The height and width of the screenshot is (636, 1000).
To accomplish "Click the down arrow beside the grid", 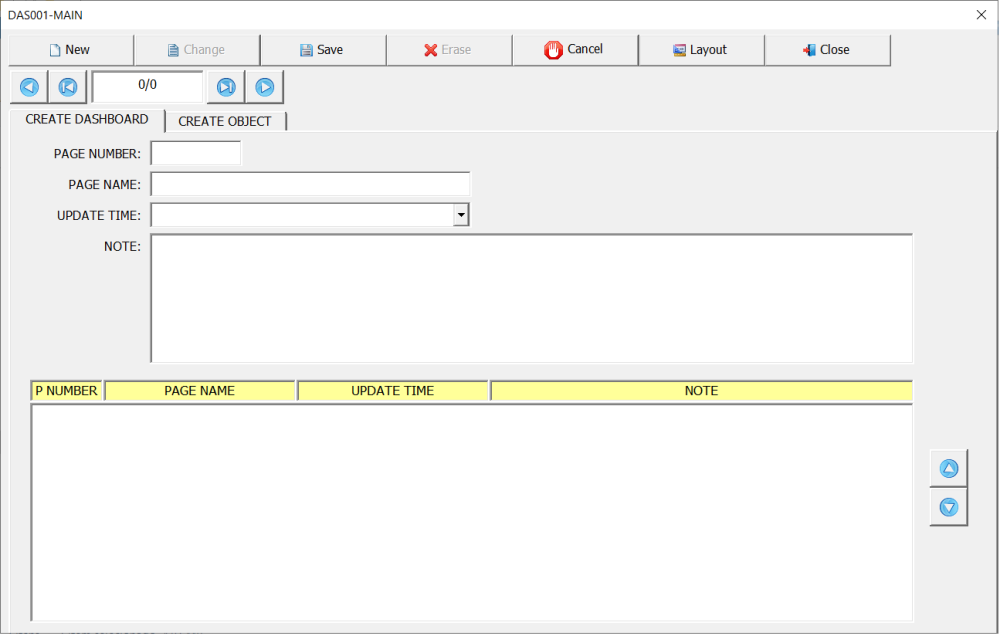I will [948, 507].
